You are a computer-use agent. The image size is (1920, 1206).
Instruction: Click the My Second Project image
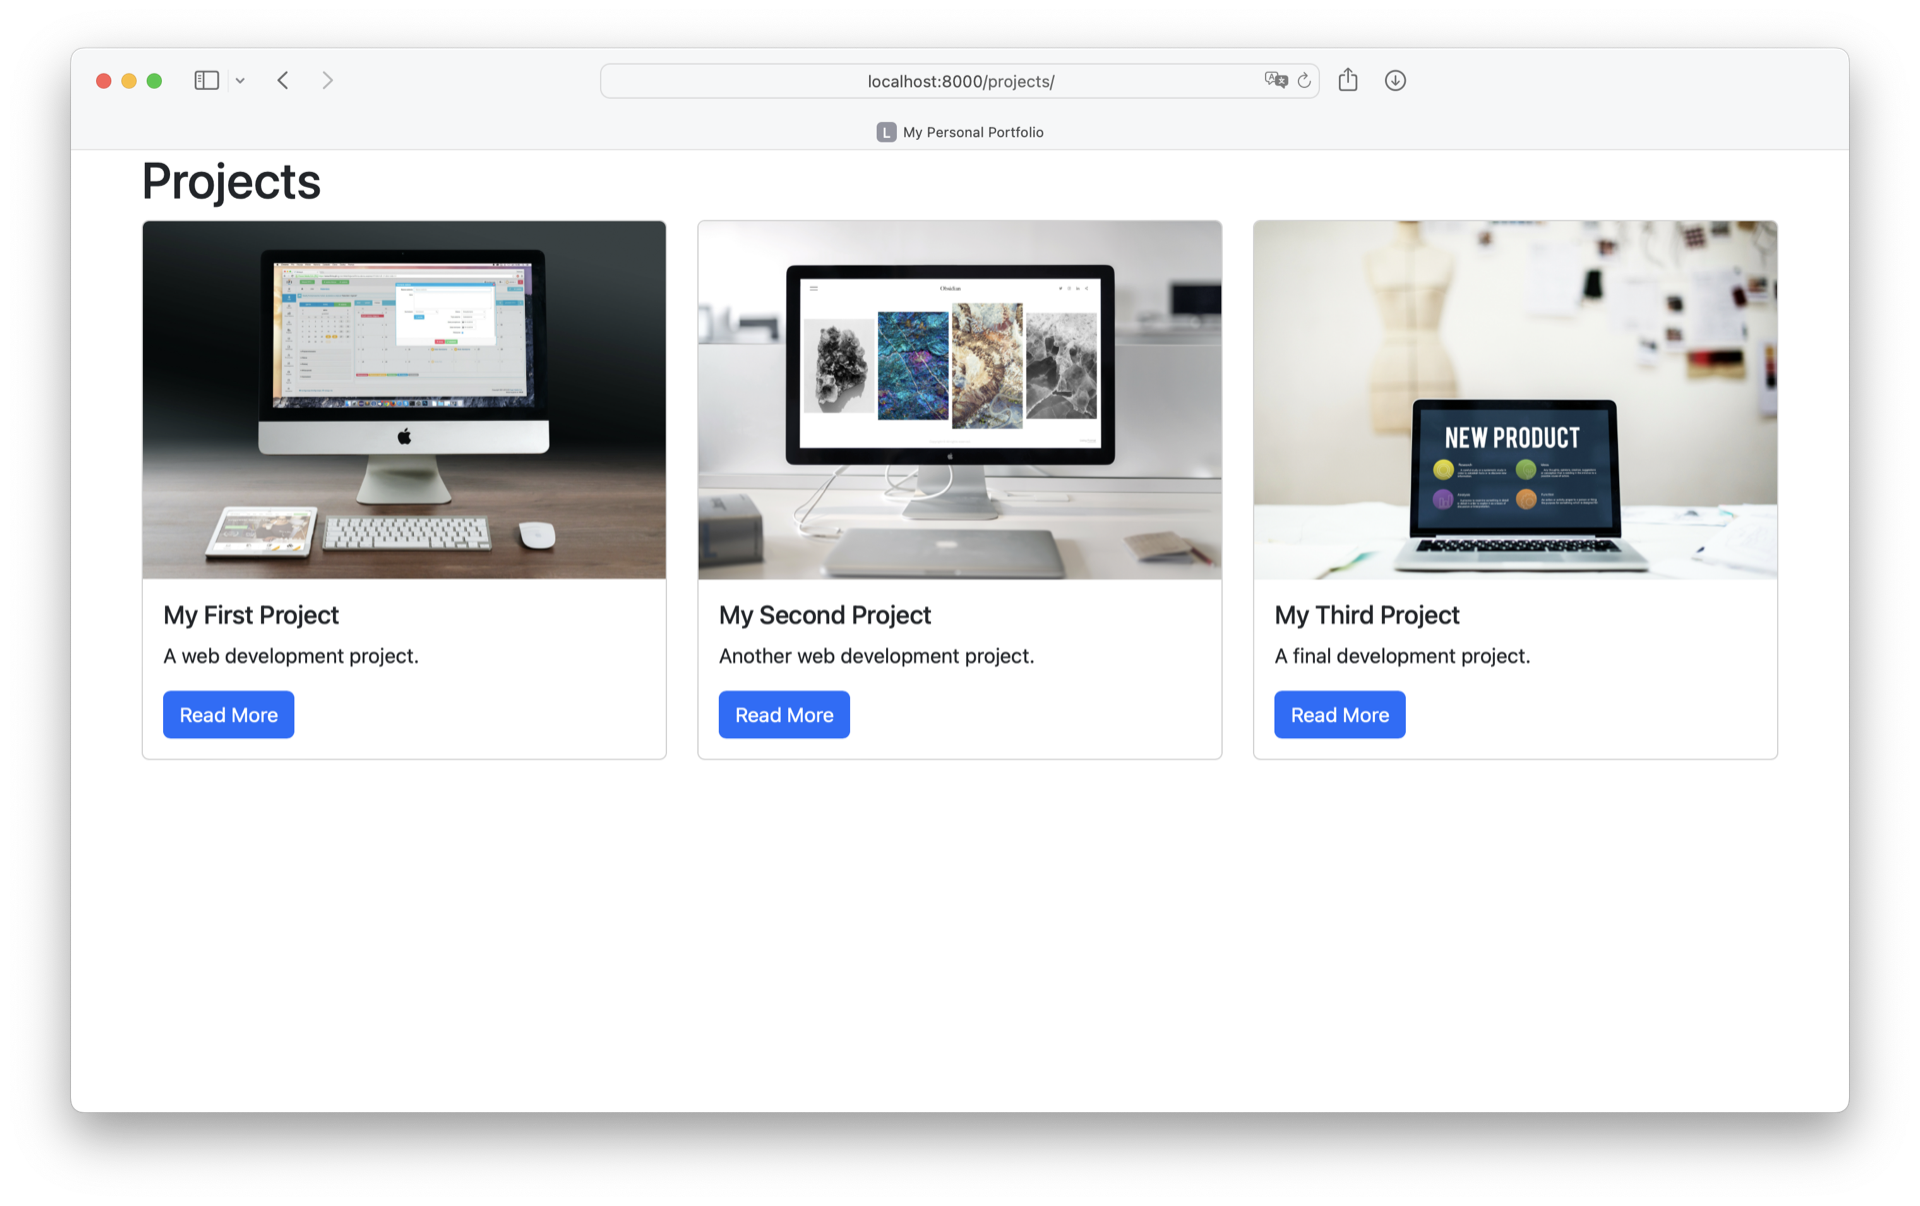959,399
